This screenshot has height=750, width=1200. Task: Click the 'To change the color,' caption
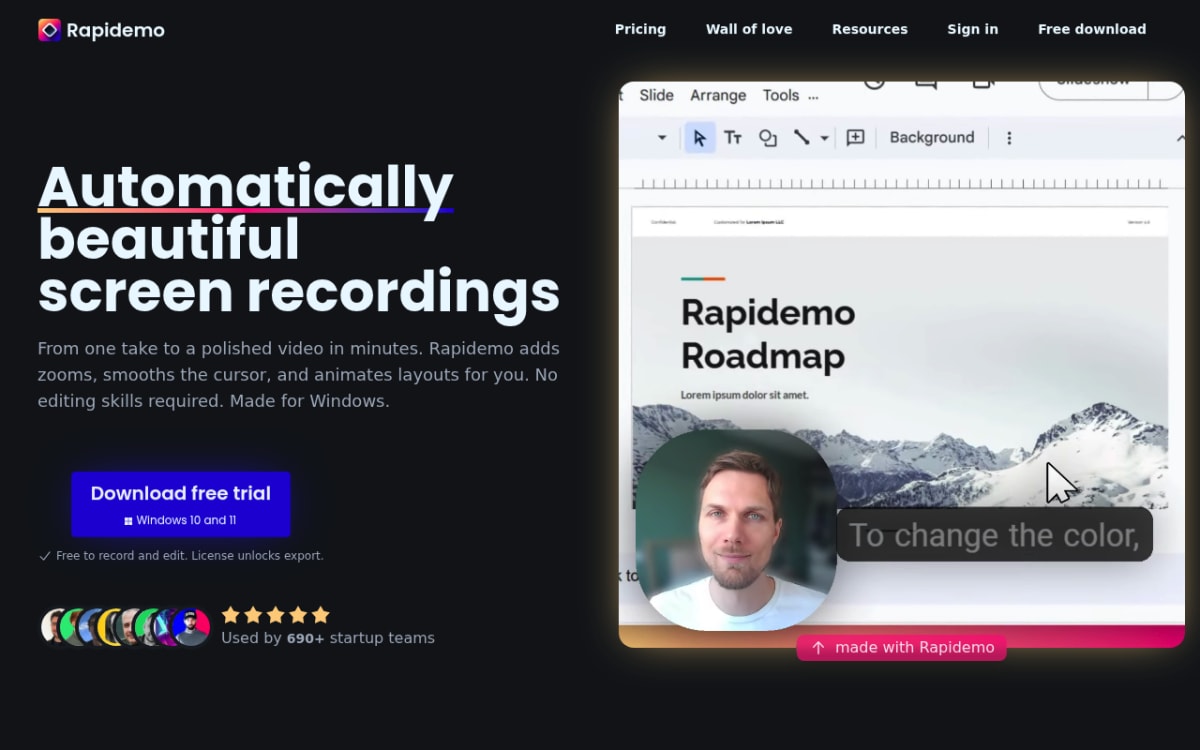pos(994,535)
